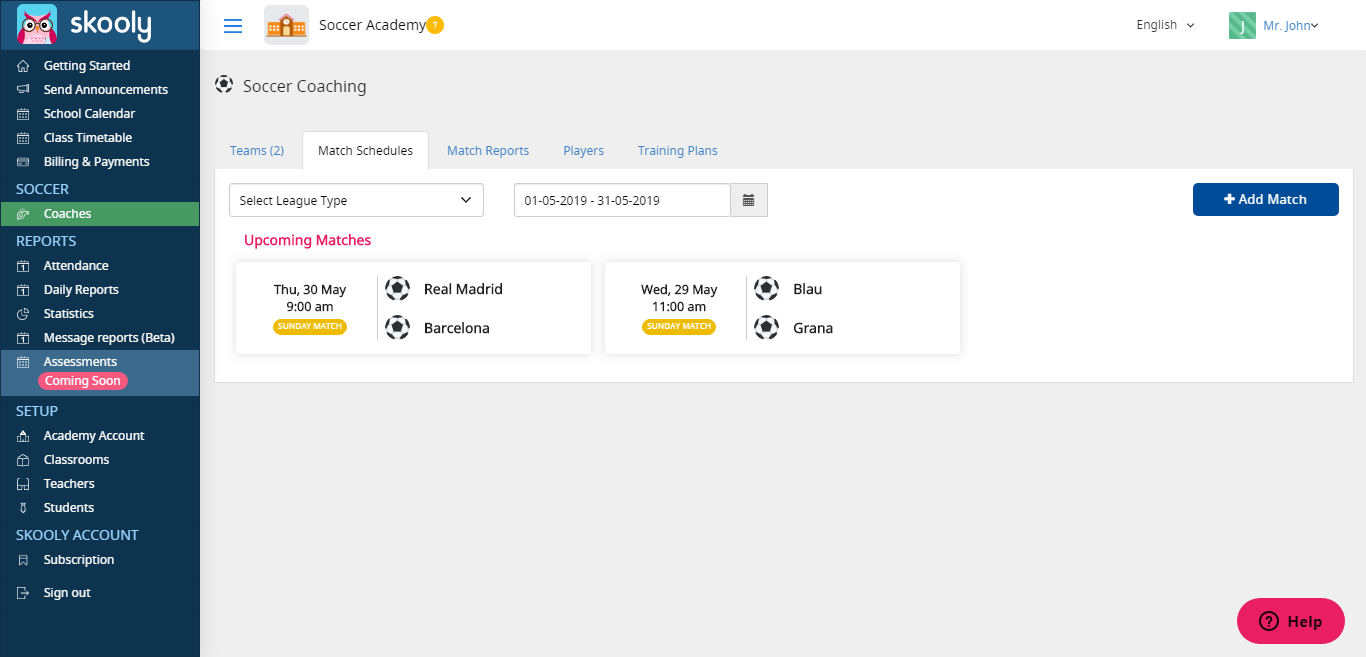This screenshot has width=1366, height=657.
Task: Click the Grana team name
Action: (x=813, y=328)
